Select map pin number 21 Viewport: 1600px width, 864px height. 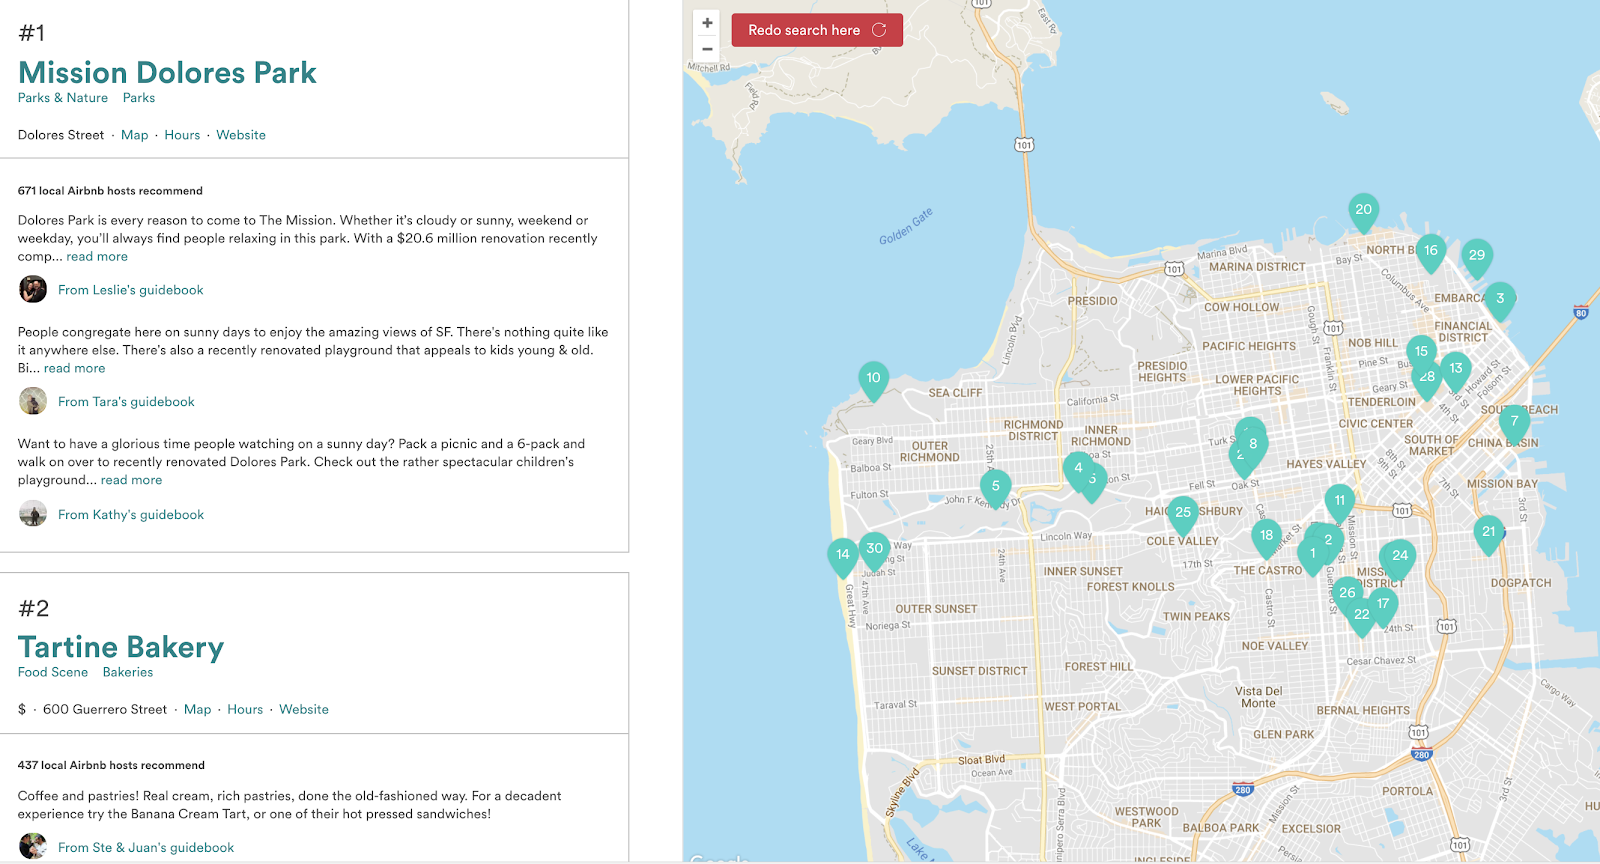1489,535
